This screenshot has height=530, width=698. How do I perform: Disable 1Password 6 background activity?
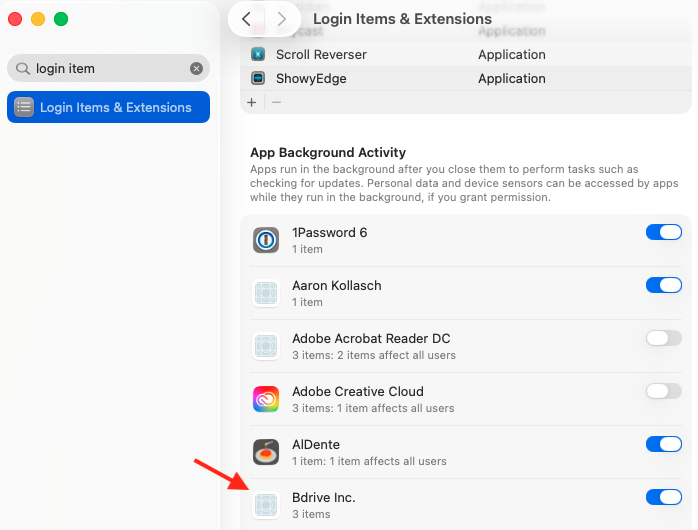point(663,232)
